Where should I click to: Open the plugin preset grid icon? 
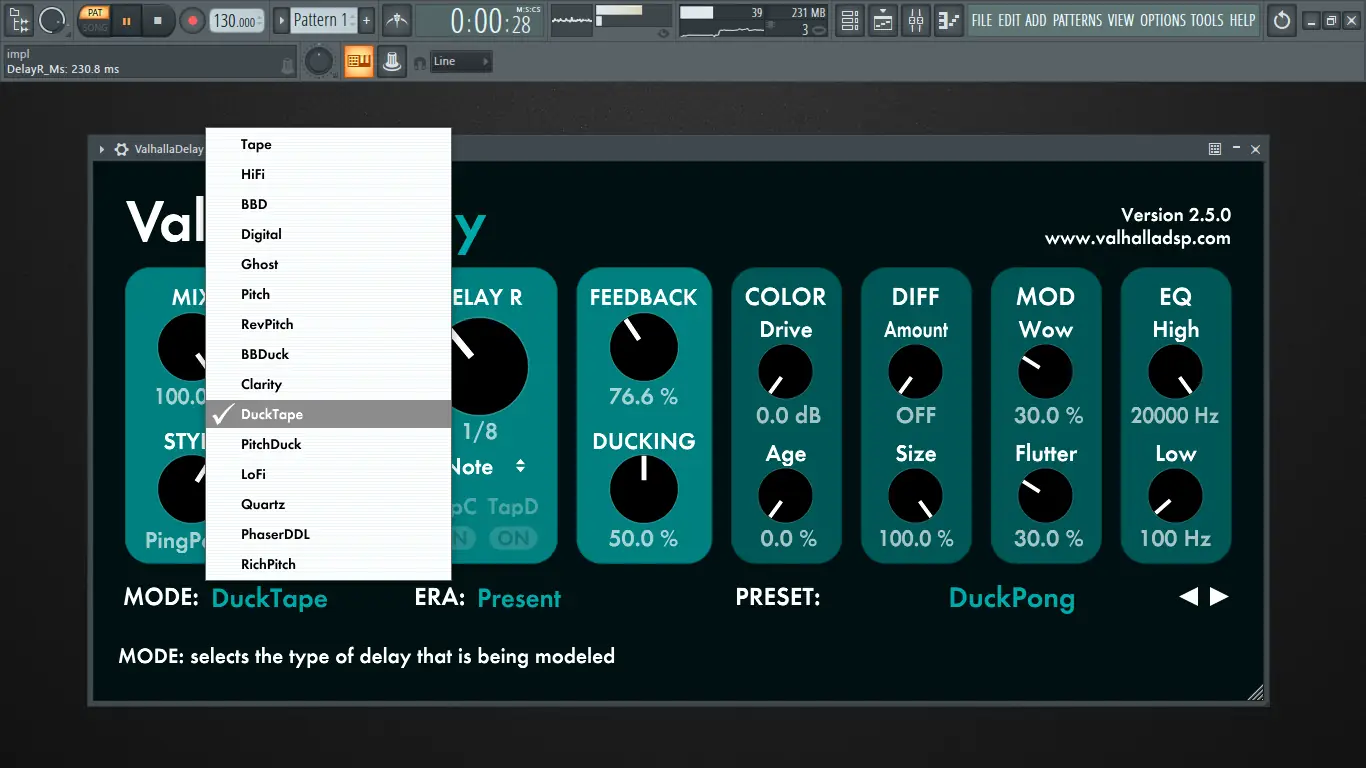1215,149
